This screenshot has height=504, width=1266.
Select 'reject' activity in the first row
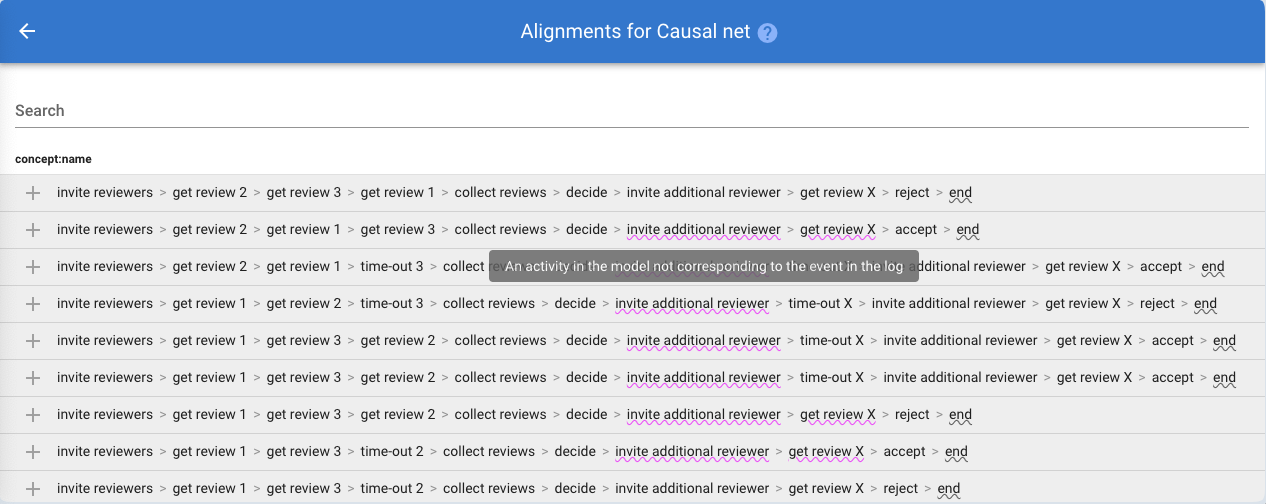point(912,193)
